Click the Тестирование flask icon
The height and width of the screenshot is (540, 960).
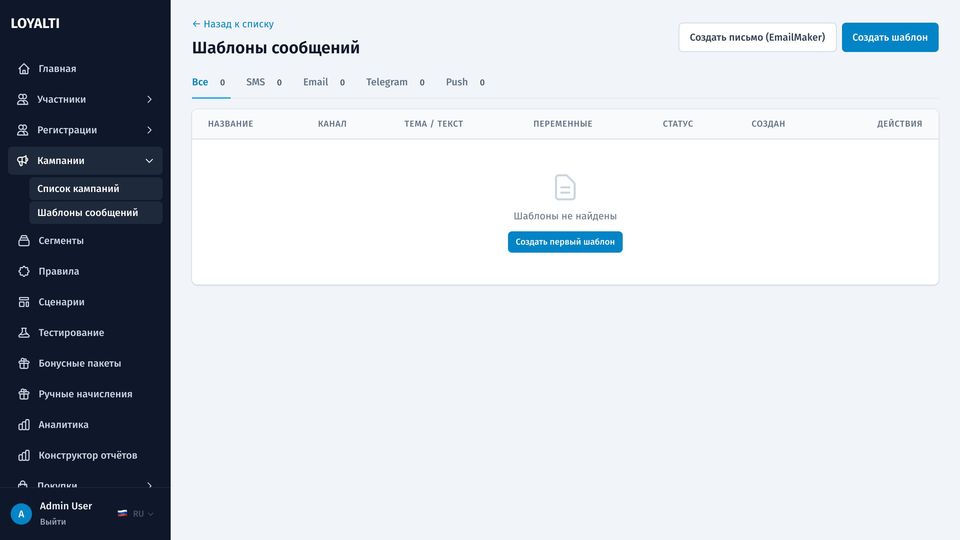(24, 332)
